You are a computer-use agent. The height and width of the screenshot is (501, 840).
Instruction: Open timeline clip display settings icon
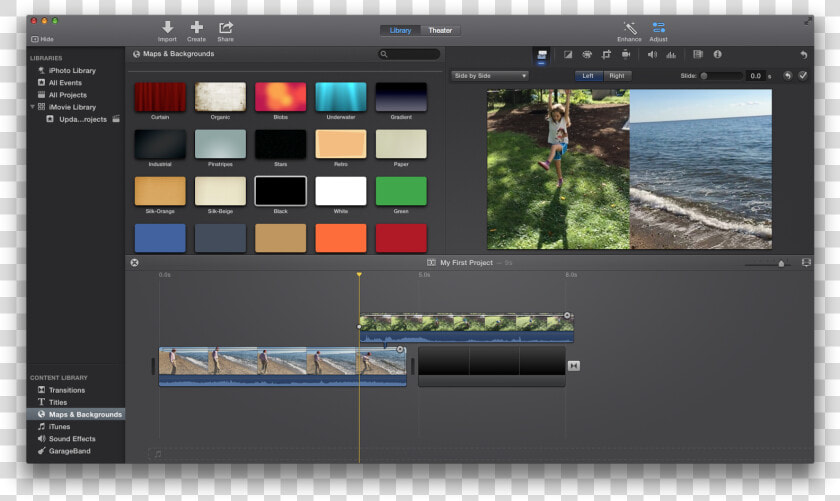(x=806, y=263)
